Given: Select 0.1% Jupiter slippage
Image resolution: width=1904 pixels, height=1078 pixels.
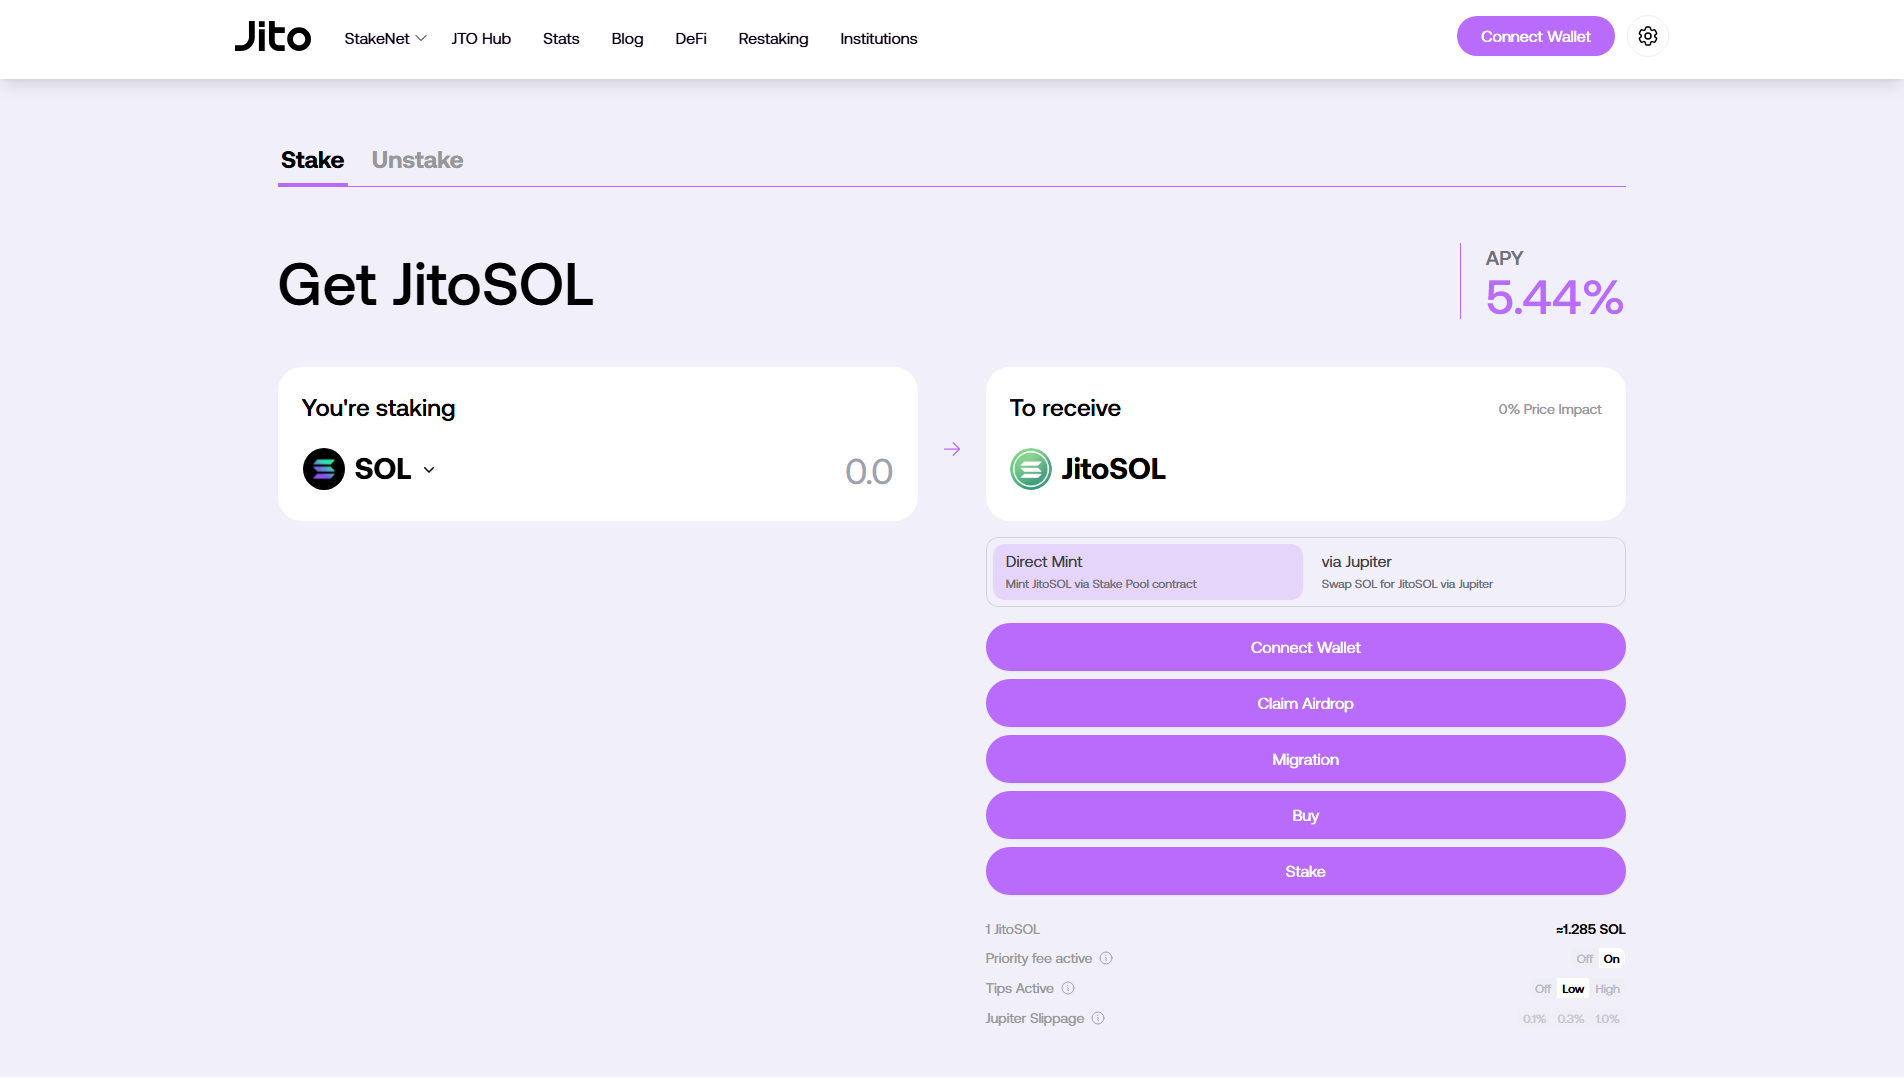Looking at the screenshot, I should click(1534, 1019).
